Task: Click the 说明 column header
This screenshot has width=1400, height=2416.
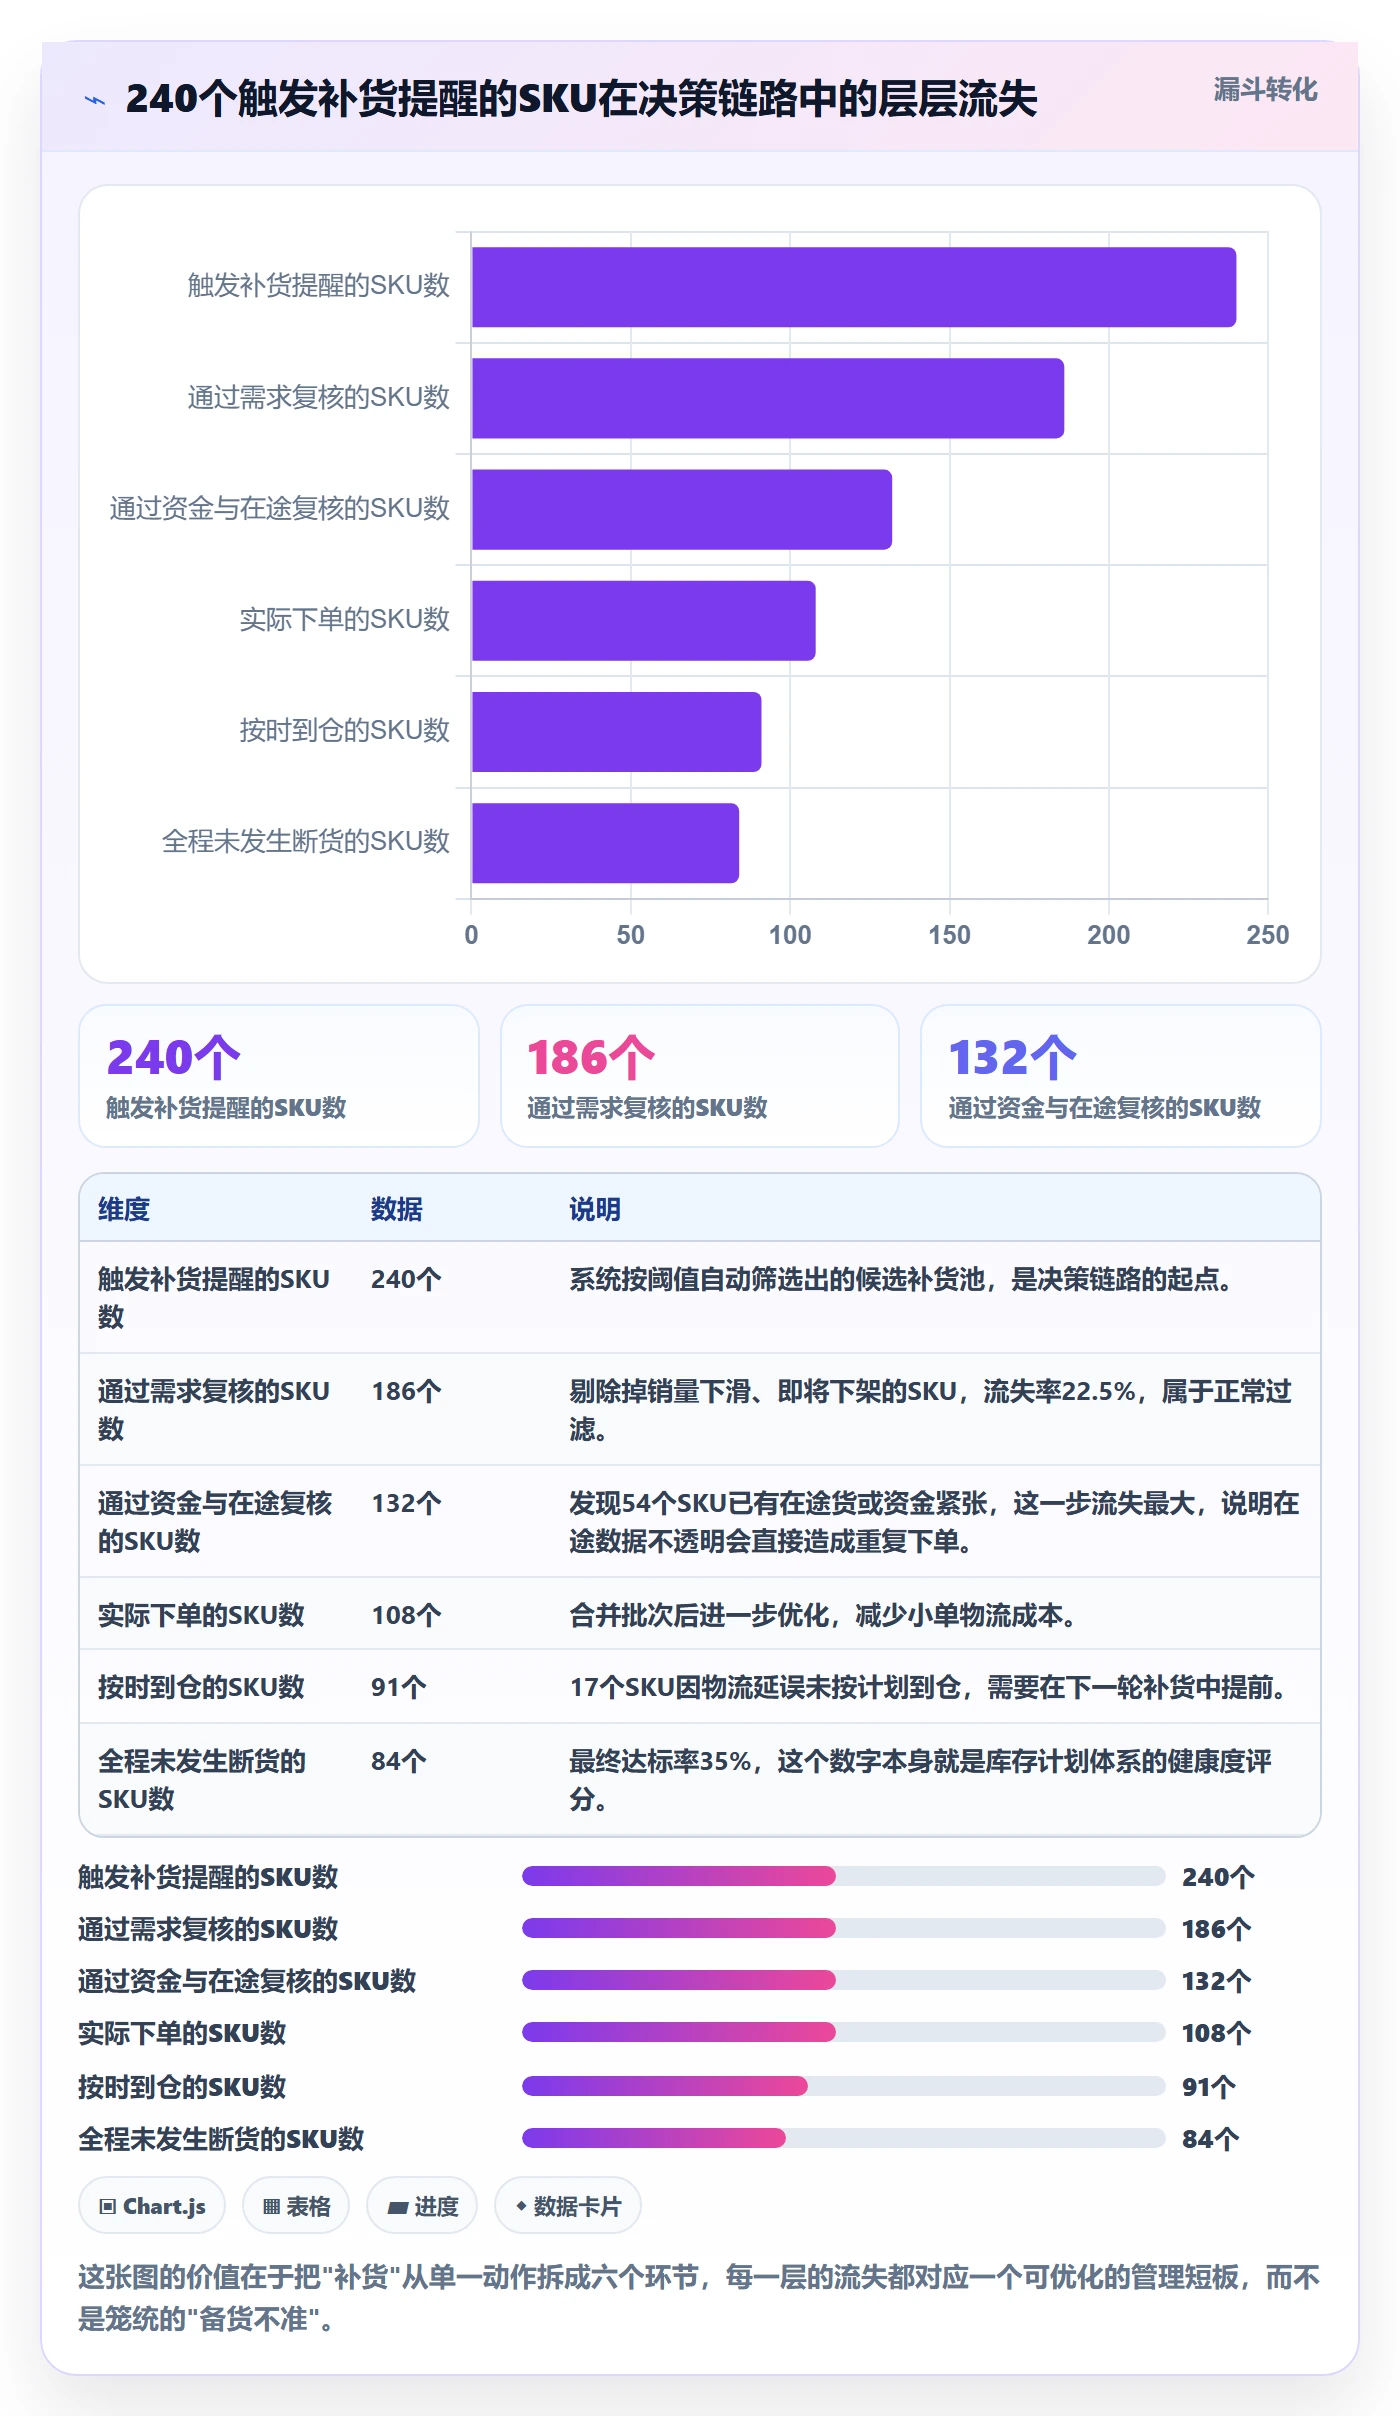Action: pyautogui.click(x=595, y=1209)
